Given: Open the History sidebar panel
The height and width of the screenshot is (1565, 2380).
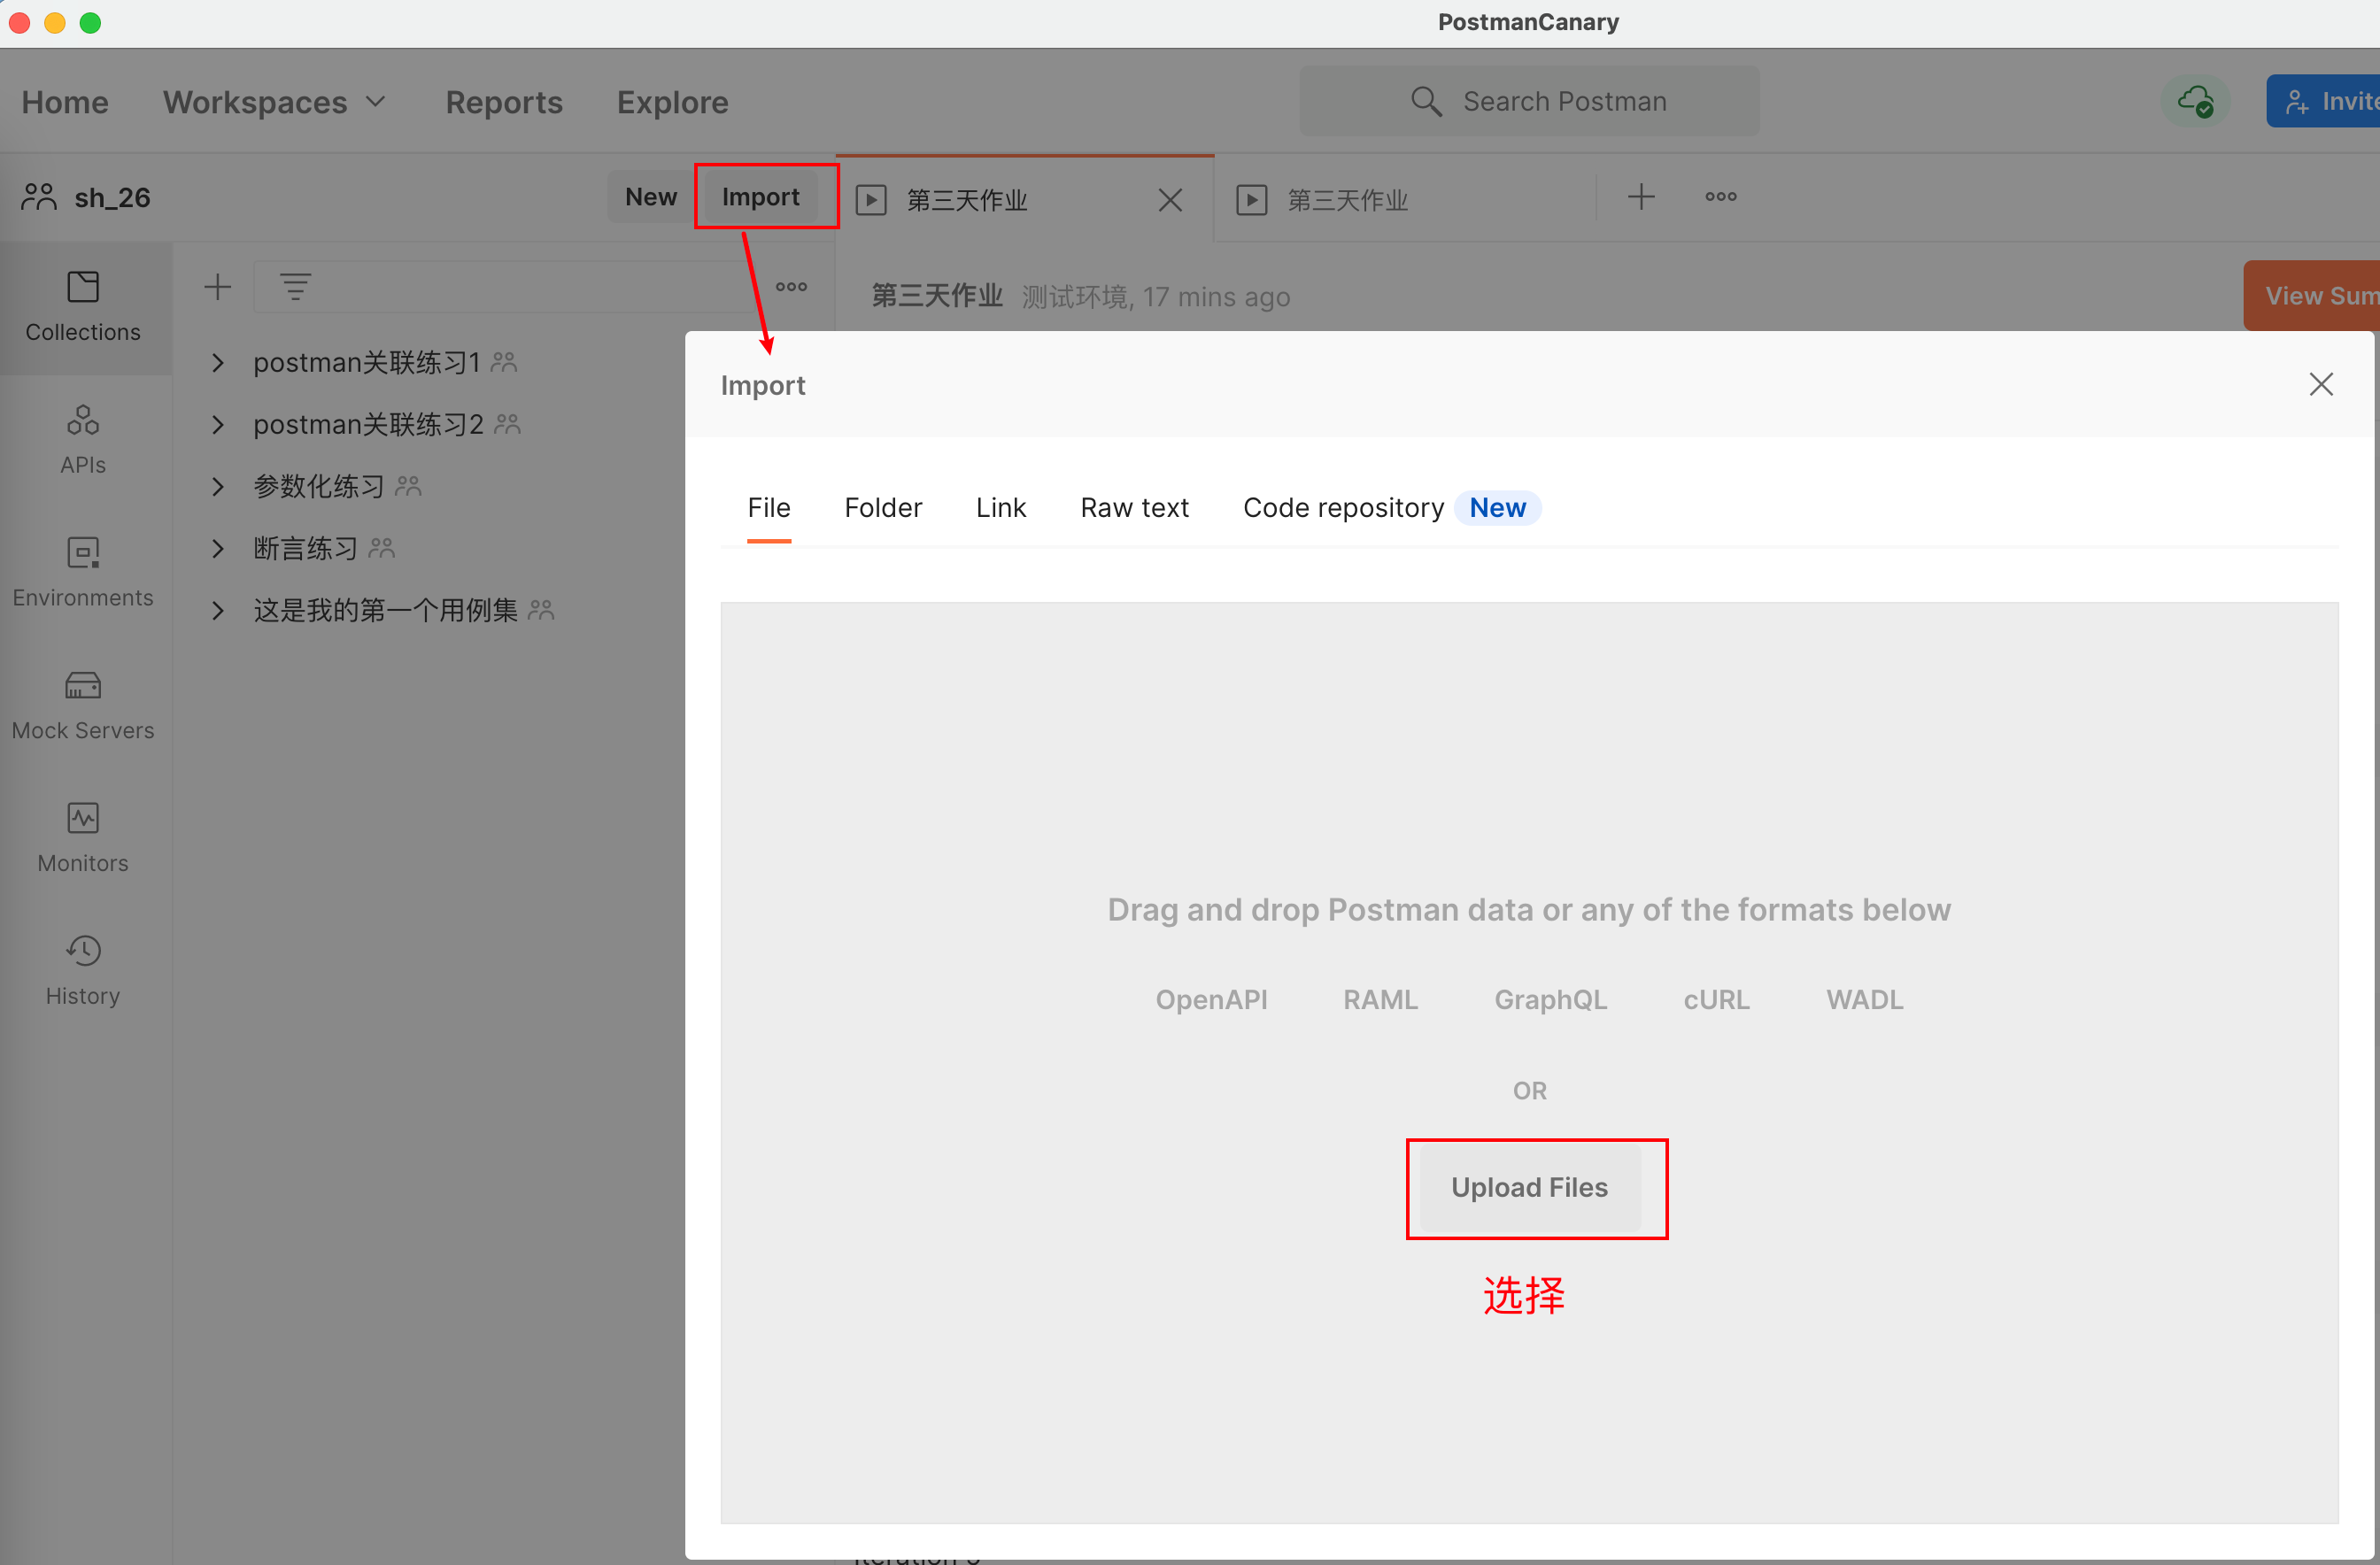Looking at the screenshot, I should (x=83, y=972).
